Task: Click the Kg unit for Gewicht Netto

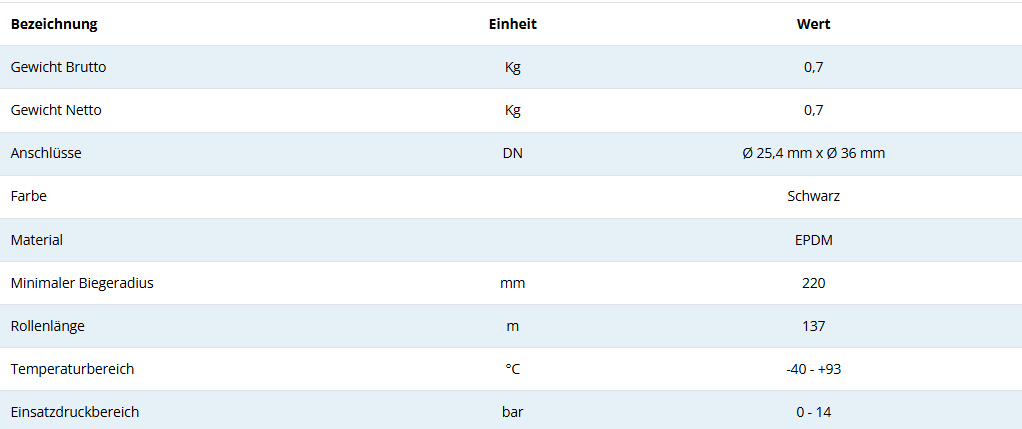Action: click(x=512, y=110)
